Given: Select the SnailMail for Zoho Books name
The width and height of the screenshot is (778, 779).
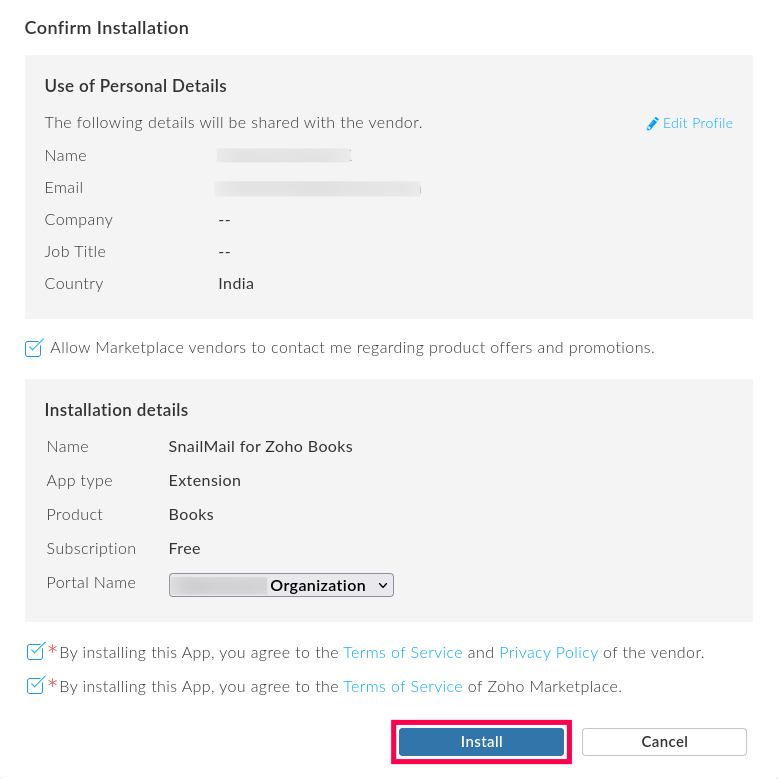Looking at the screenshot, I should 260,447.
